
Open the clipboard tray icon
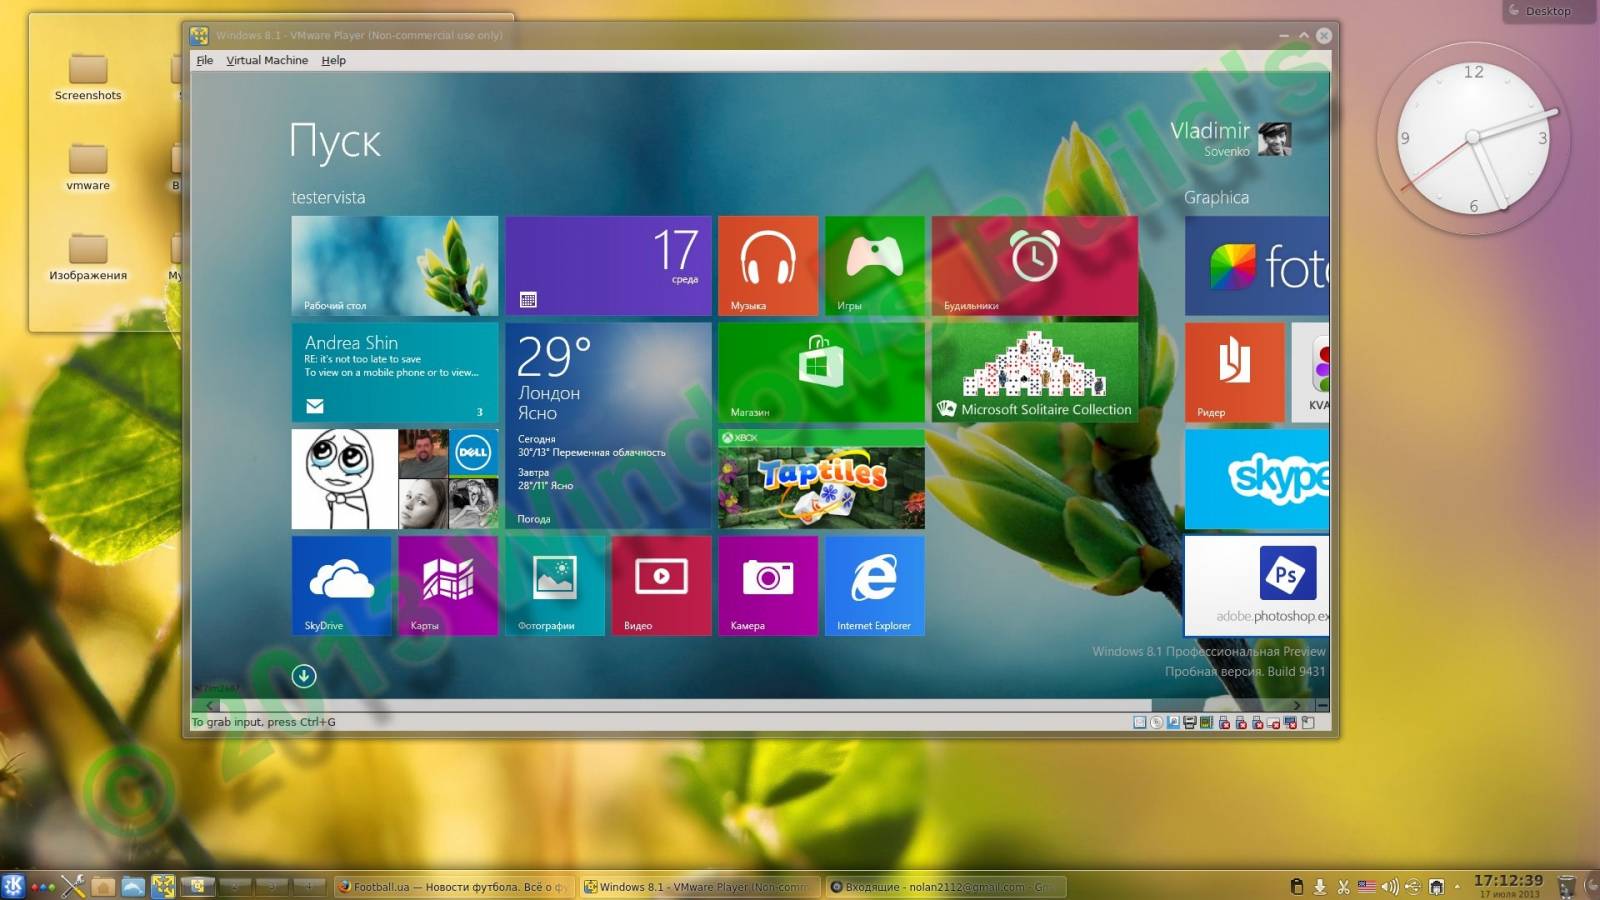pos(1297,886)
